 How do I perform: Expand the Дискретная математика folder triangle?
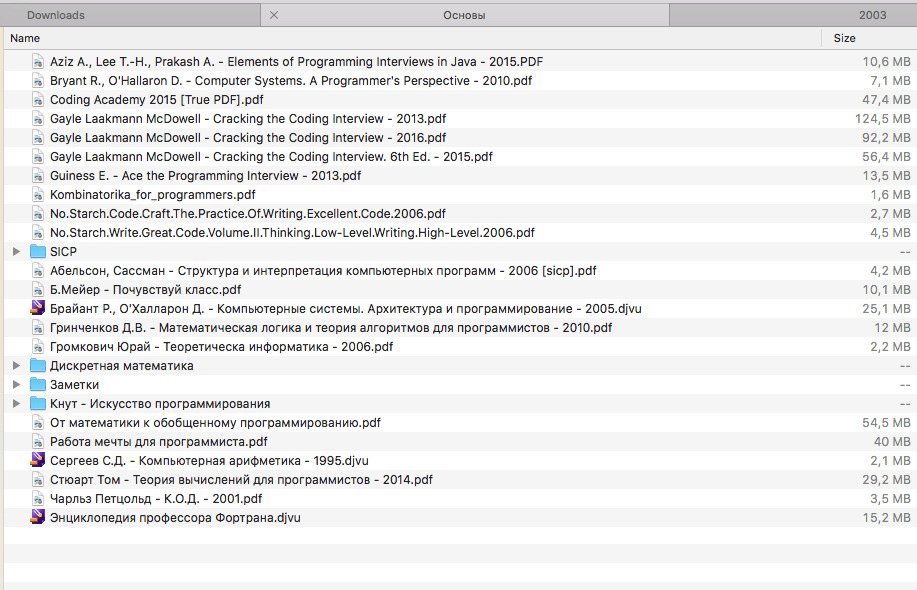pyautogui.click(x=16, y=366)
